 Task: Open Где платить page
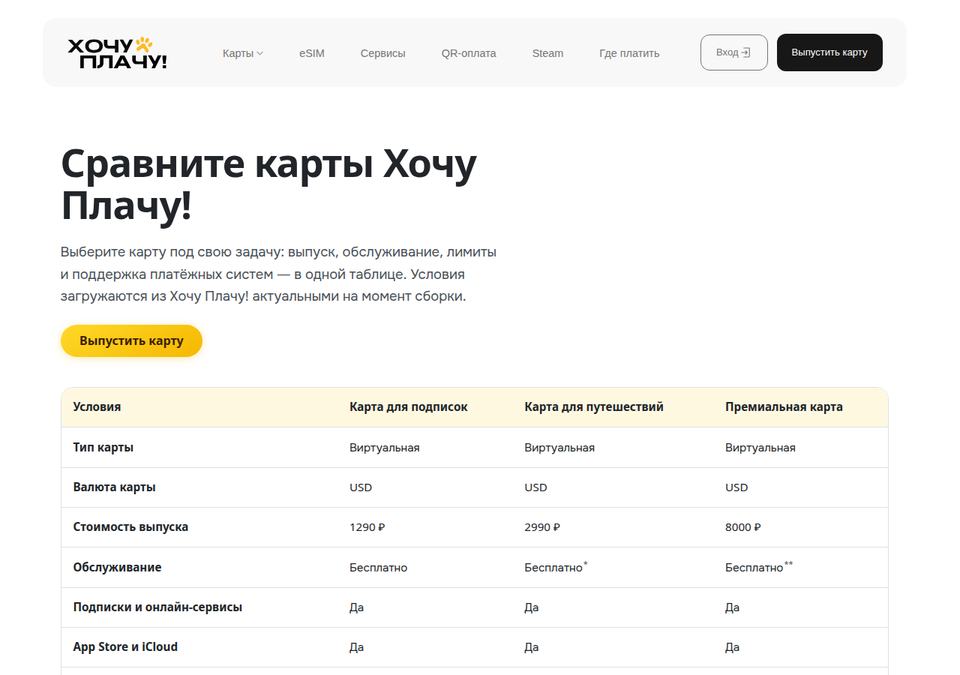(629, 53)
